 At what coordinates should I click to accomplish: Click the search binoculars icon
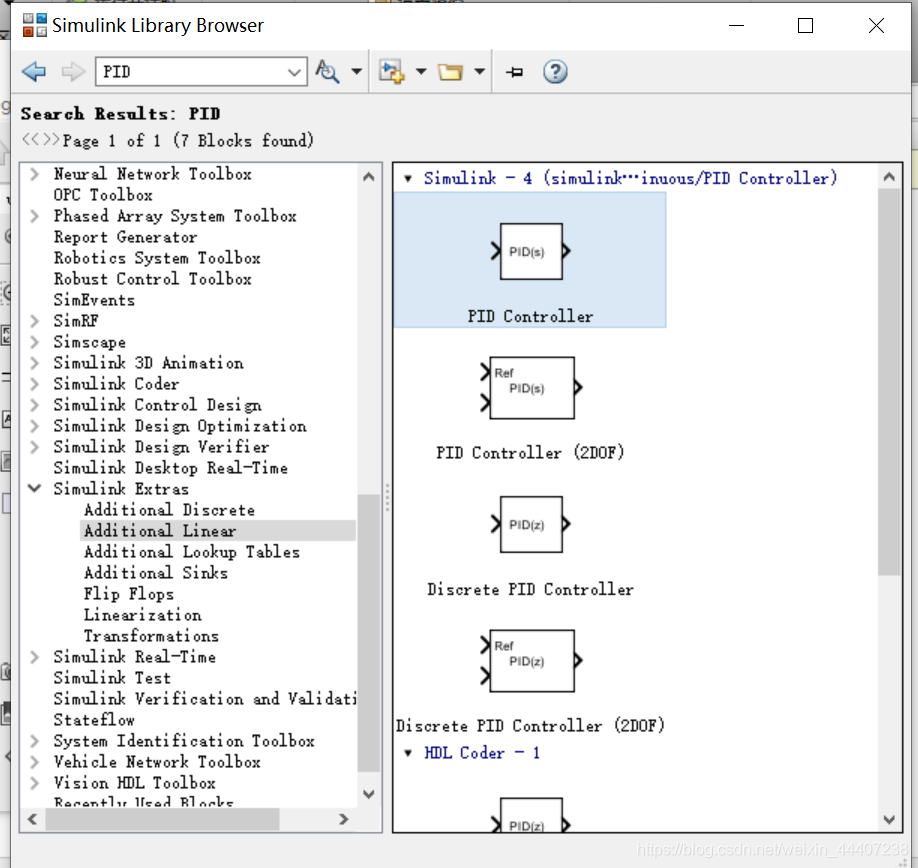click(x=327, y=72)
